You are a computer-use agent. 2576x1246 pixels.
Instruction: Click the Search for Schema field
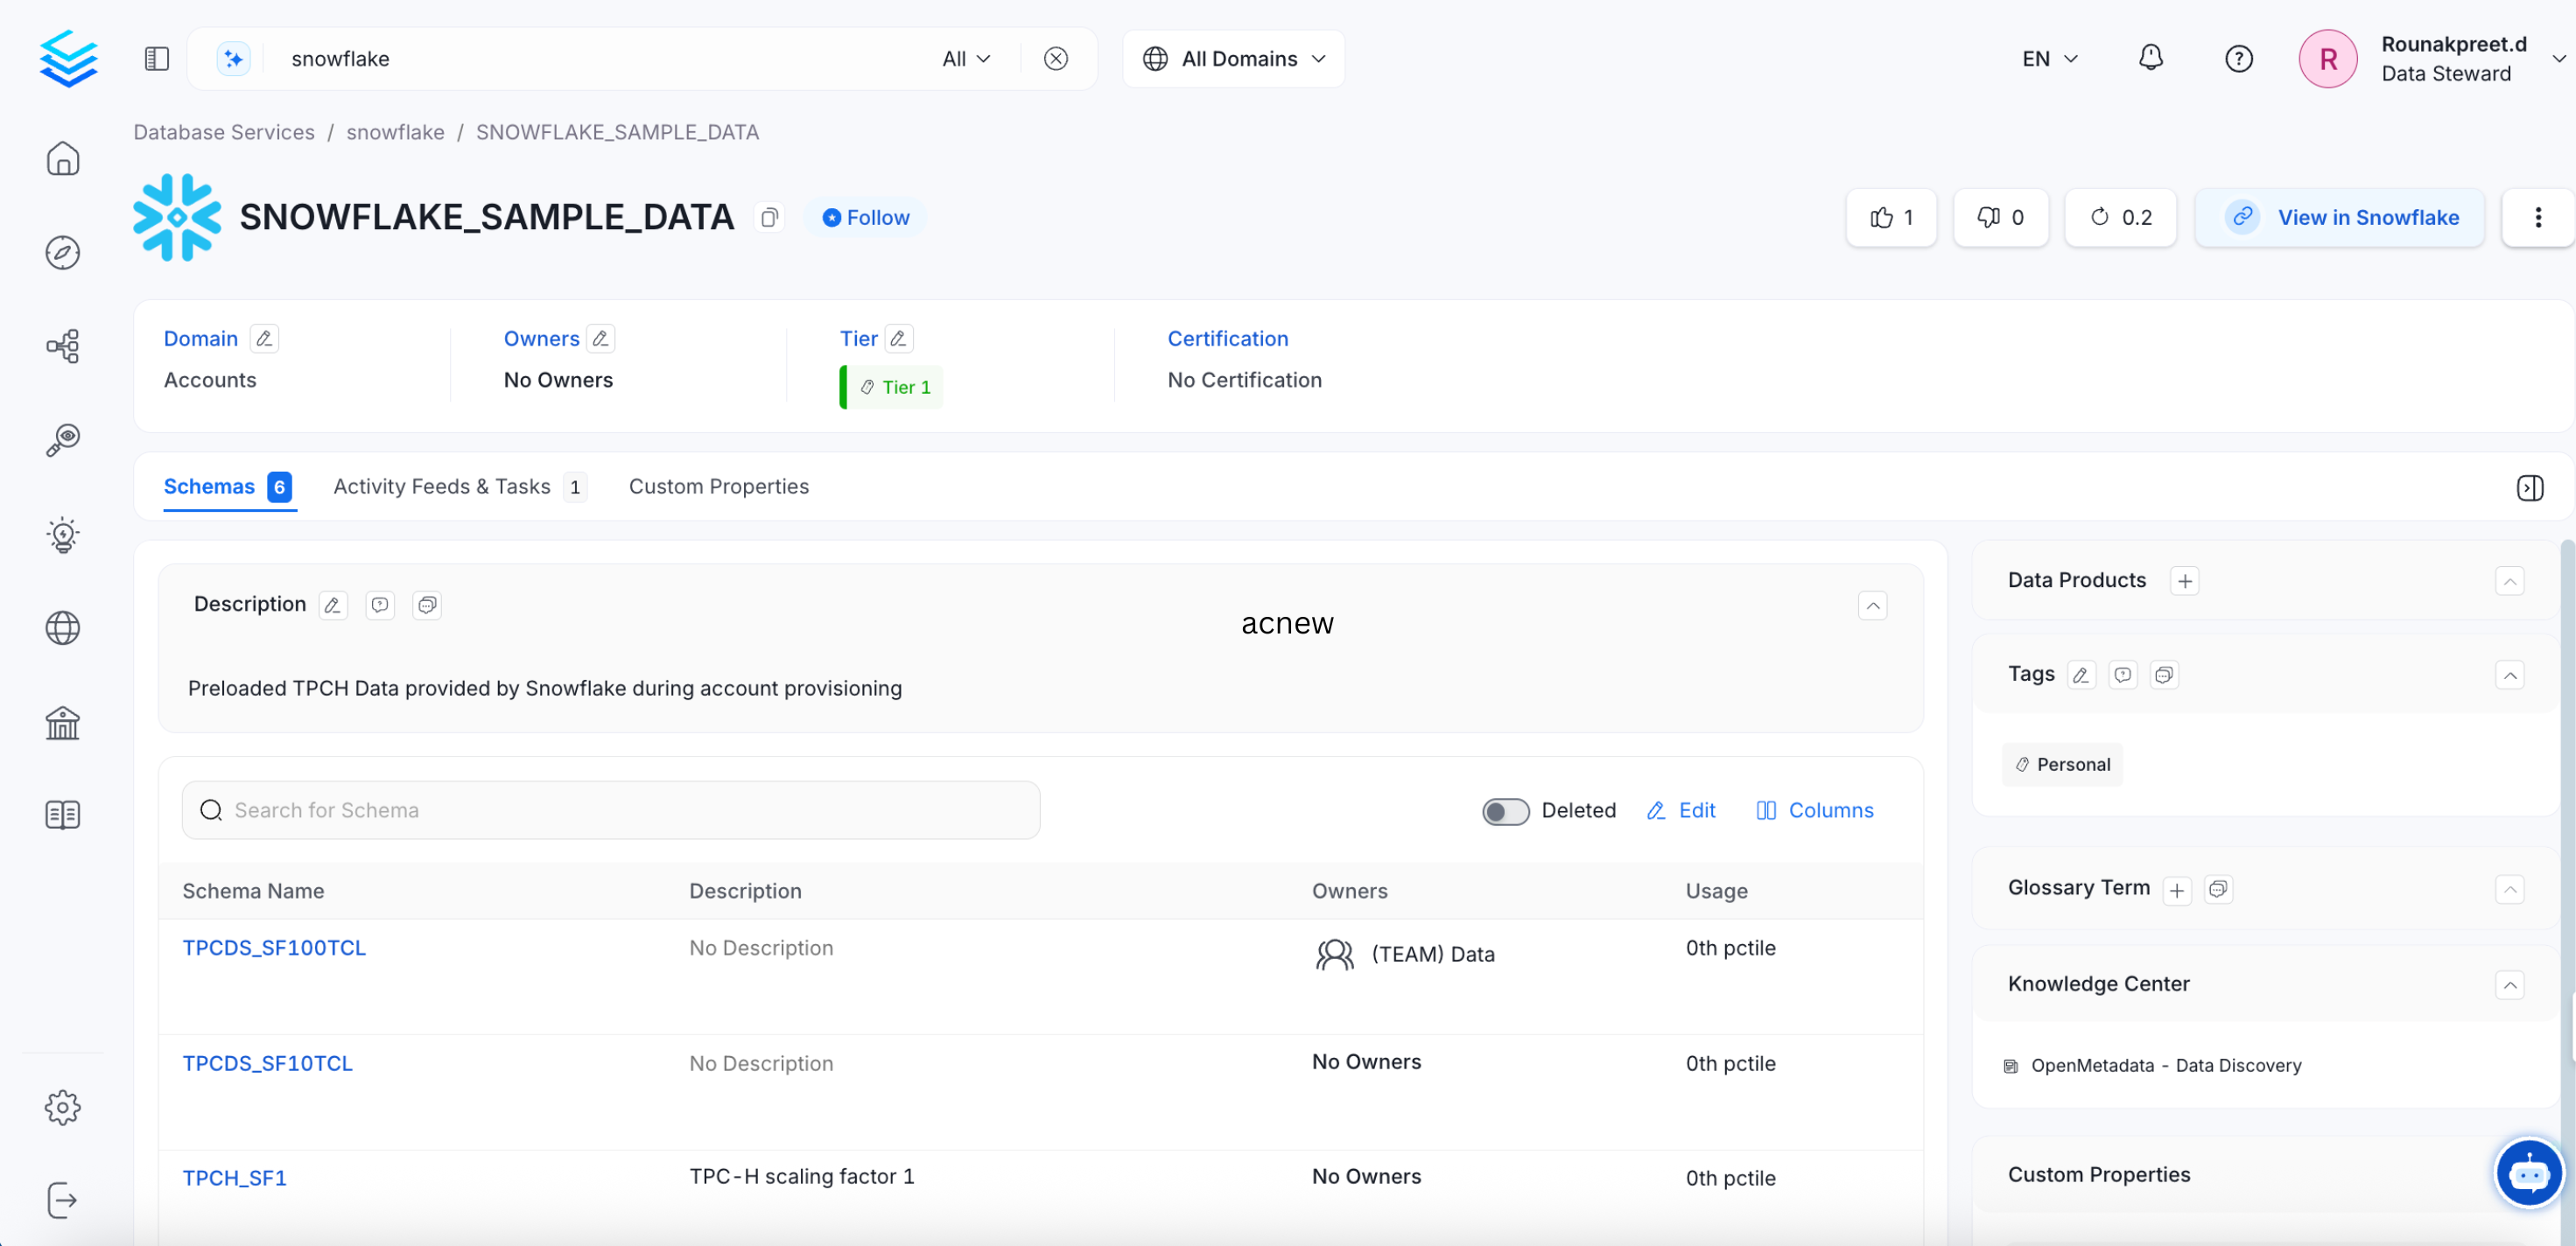[610, 810]
